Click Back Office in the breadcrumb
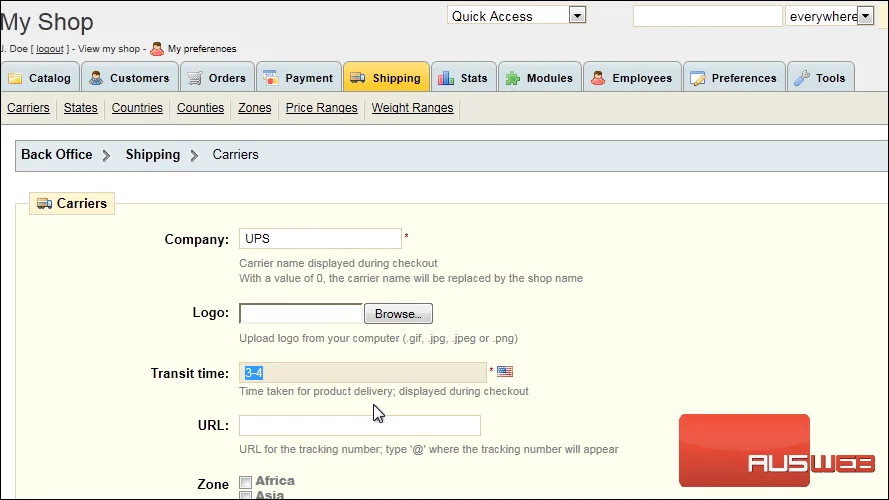This screenshot has height=500, width=889. (57, 154)
